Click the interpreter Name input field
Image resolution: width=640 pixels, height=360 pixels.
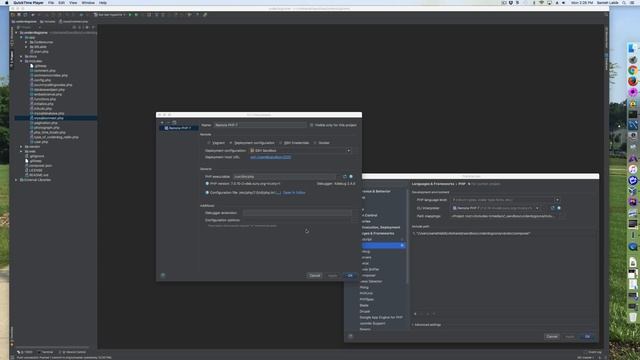point(260,125)
